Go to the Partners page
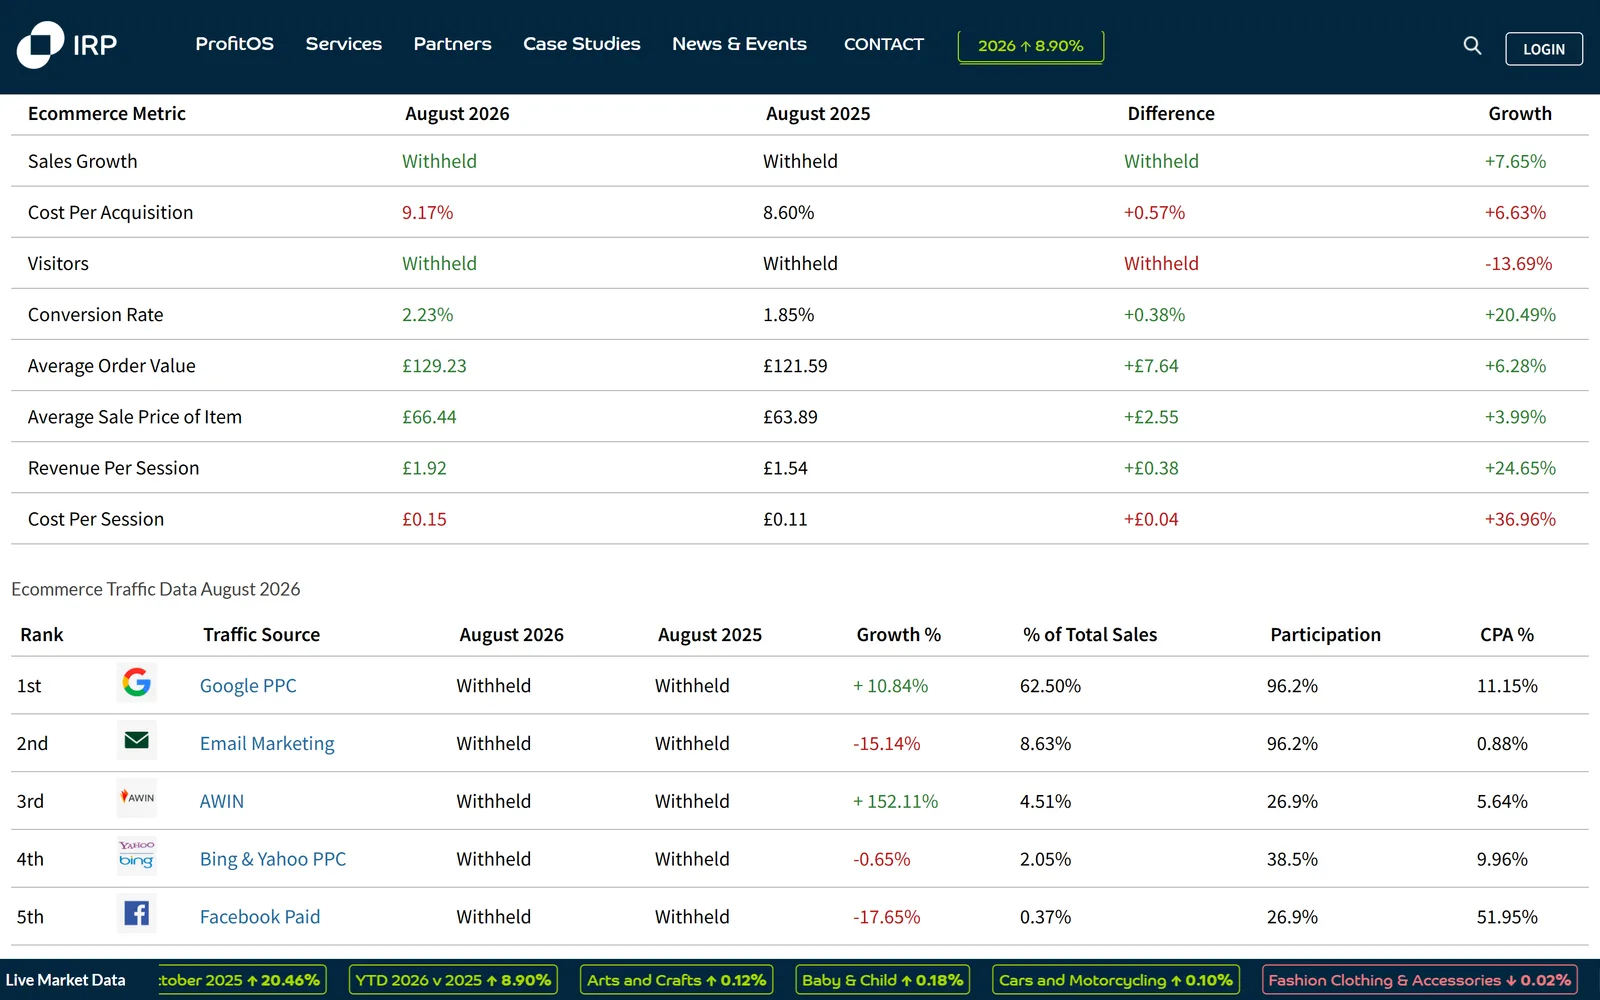The image size is (1600, 1000). click(x=452, y=44)
